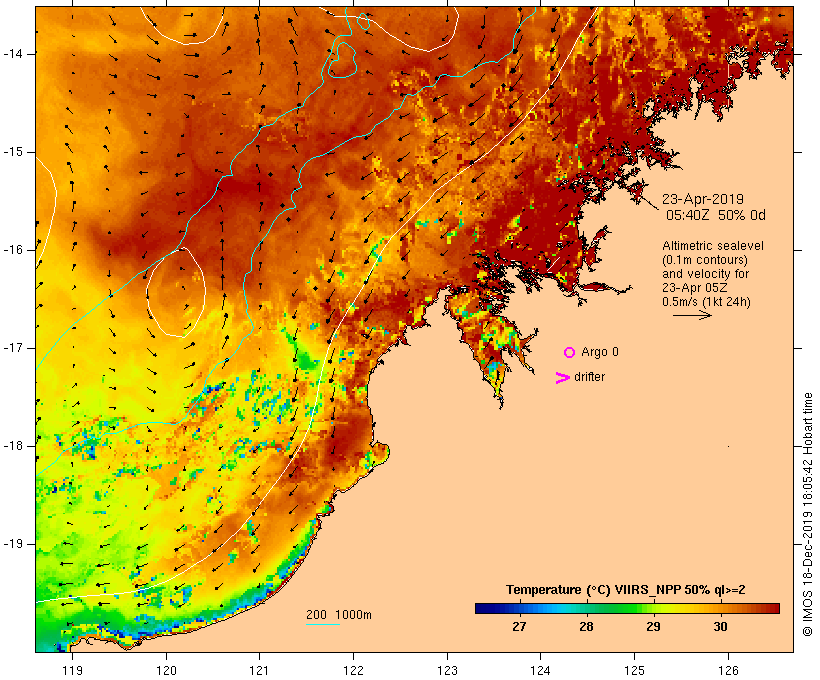Image resolution: width=820 pixels, height=680 pixels.
Task: Click the longitude axis label 125
Action: [x=634, y=670]
